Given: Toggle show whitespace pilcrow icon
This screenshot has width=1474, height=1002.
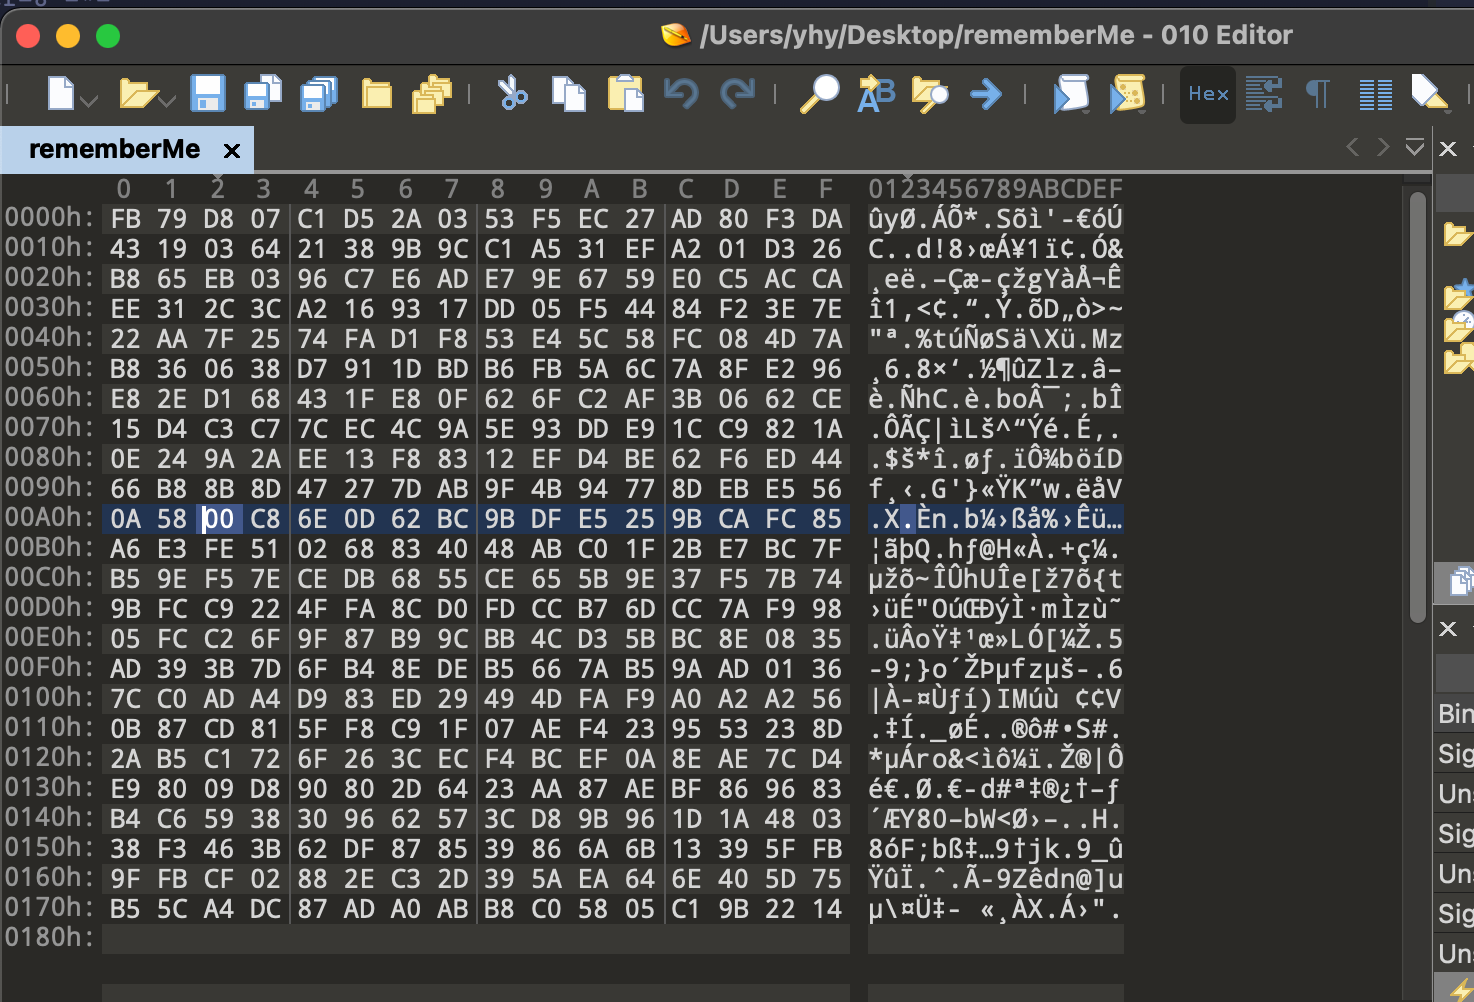Looking at the screenshot, I should (1318, 94).
